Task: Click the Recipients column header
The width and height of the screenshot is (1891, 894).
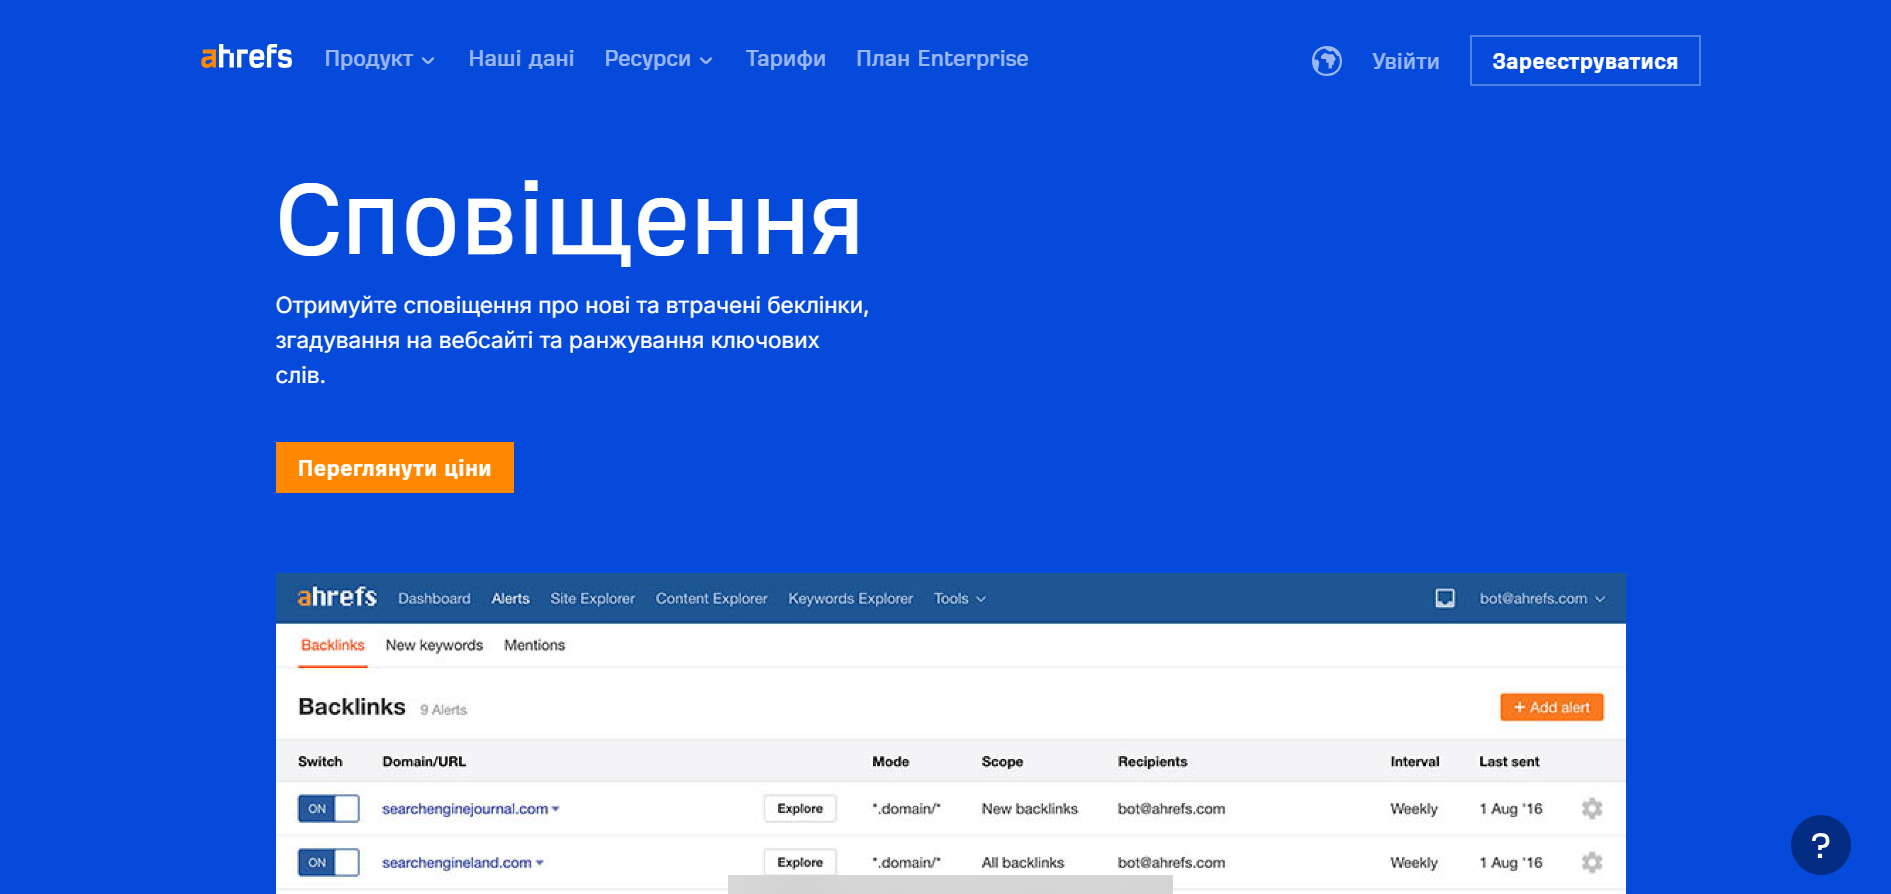Action: click(1152, 762)
